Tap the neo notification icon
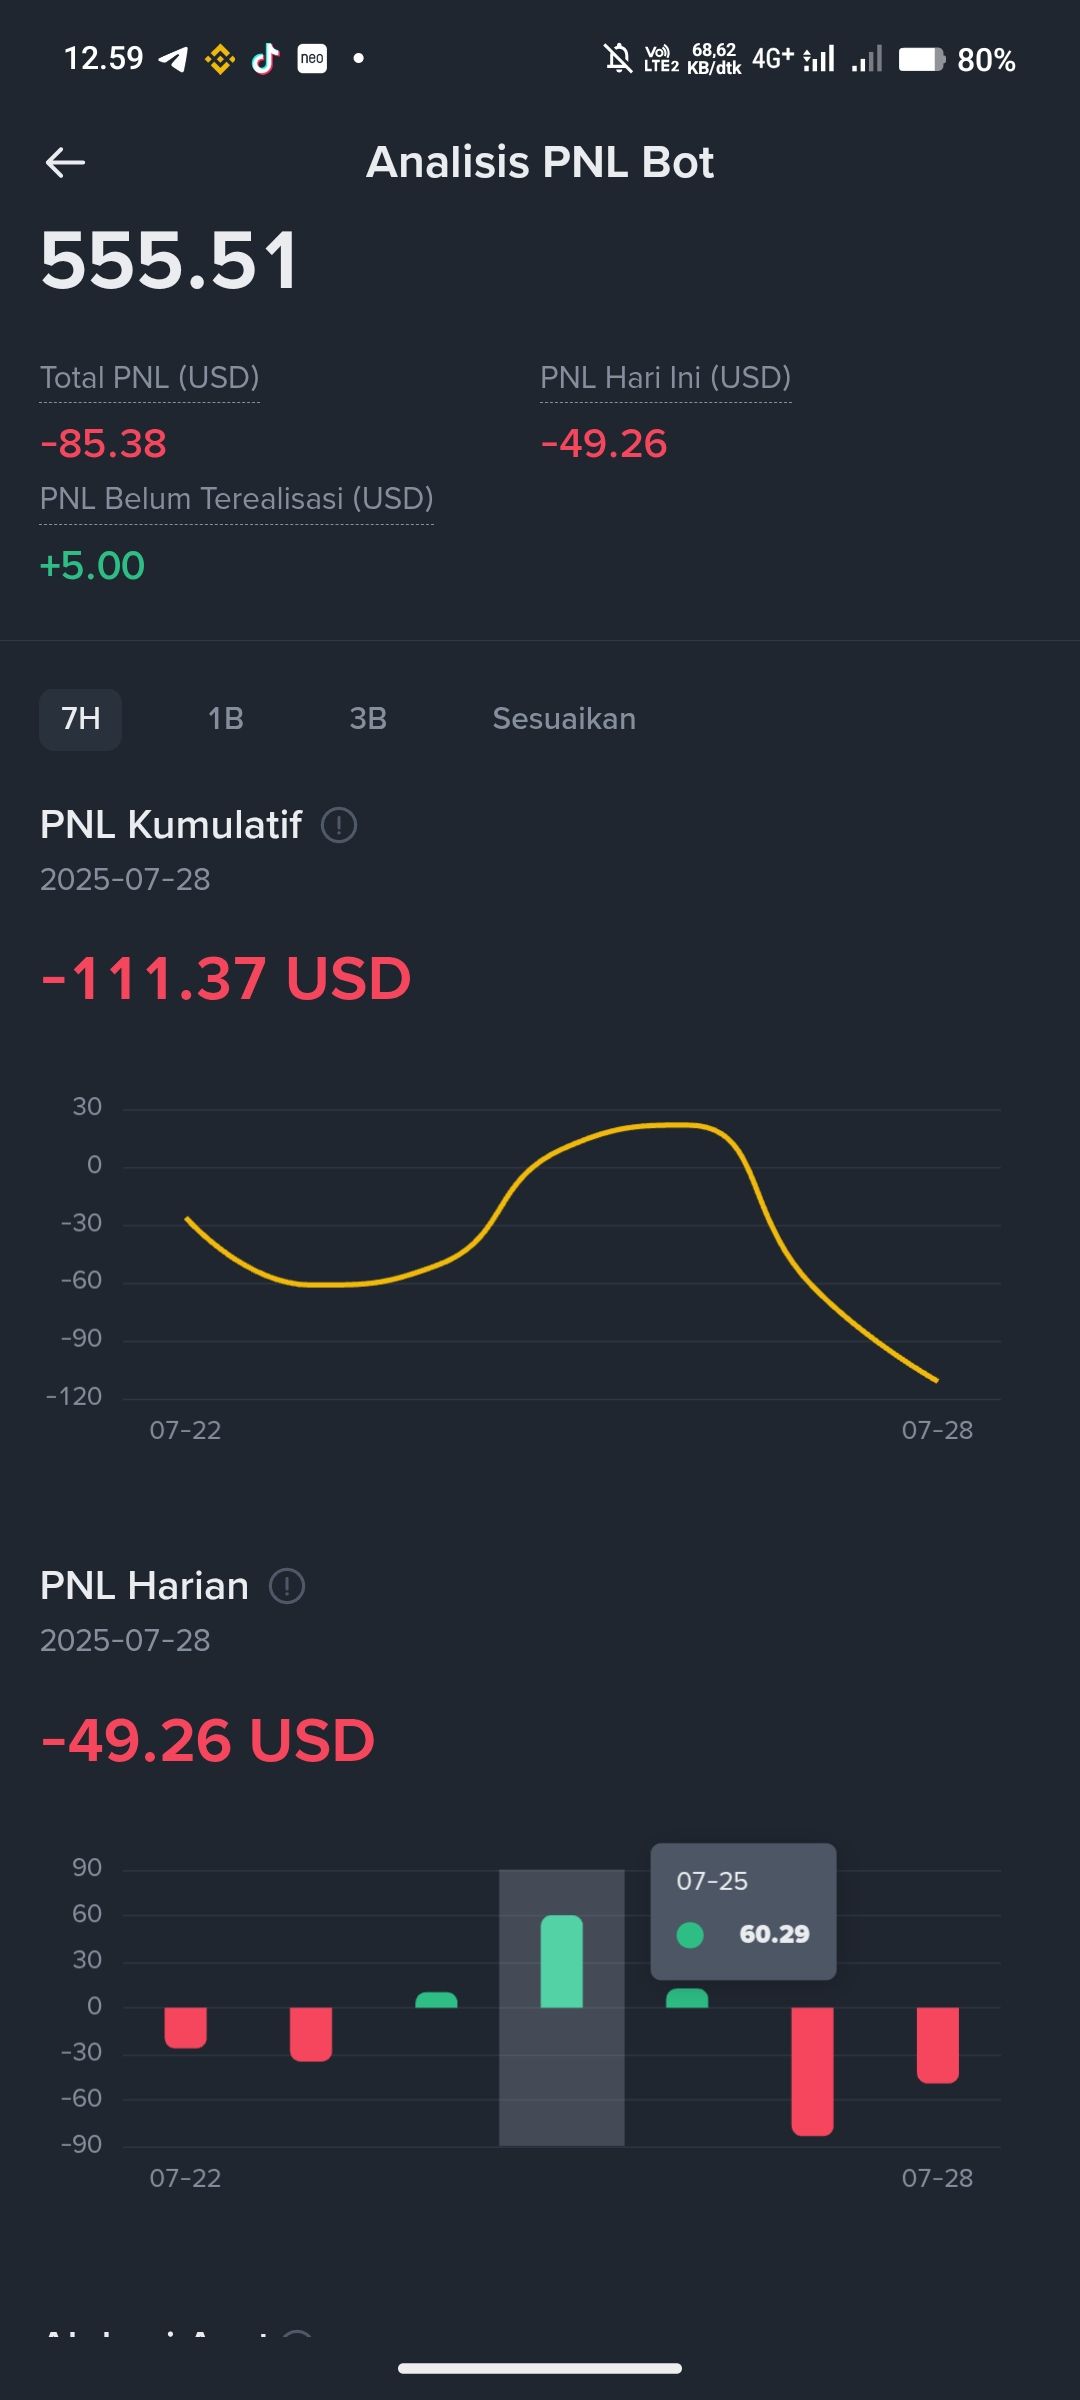This screenshot has height=2400, width=1080. click(312, 59)
